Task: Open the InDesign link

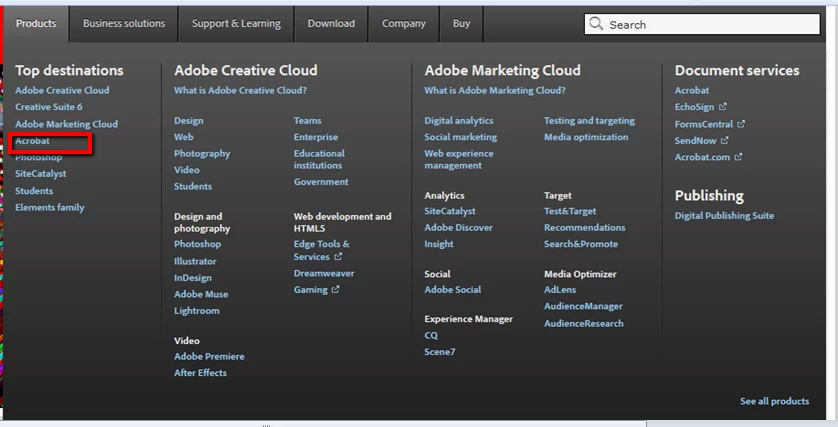Action: click(x=192, y=278)
